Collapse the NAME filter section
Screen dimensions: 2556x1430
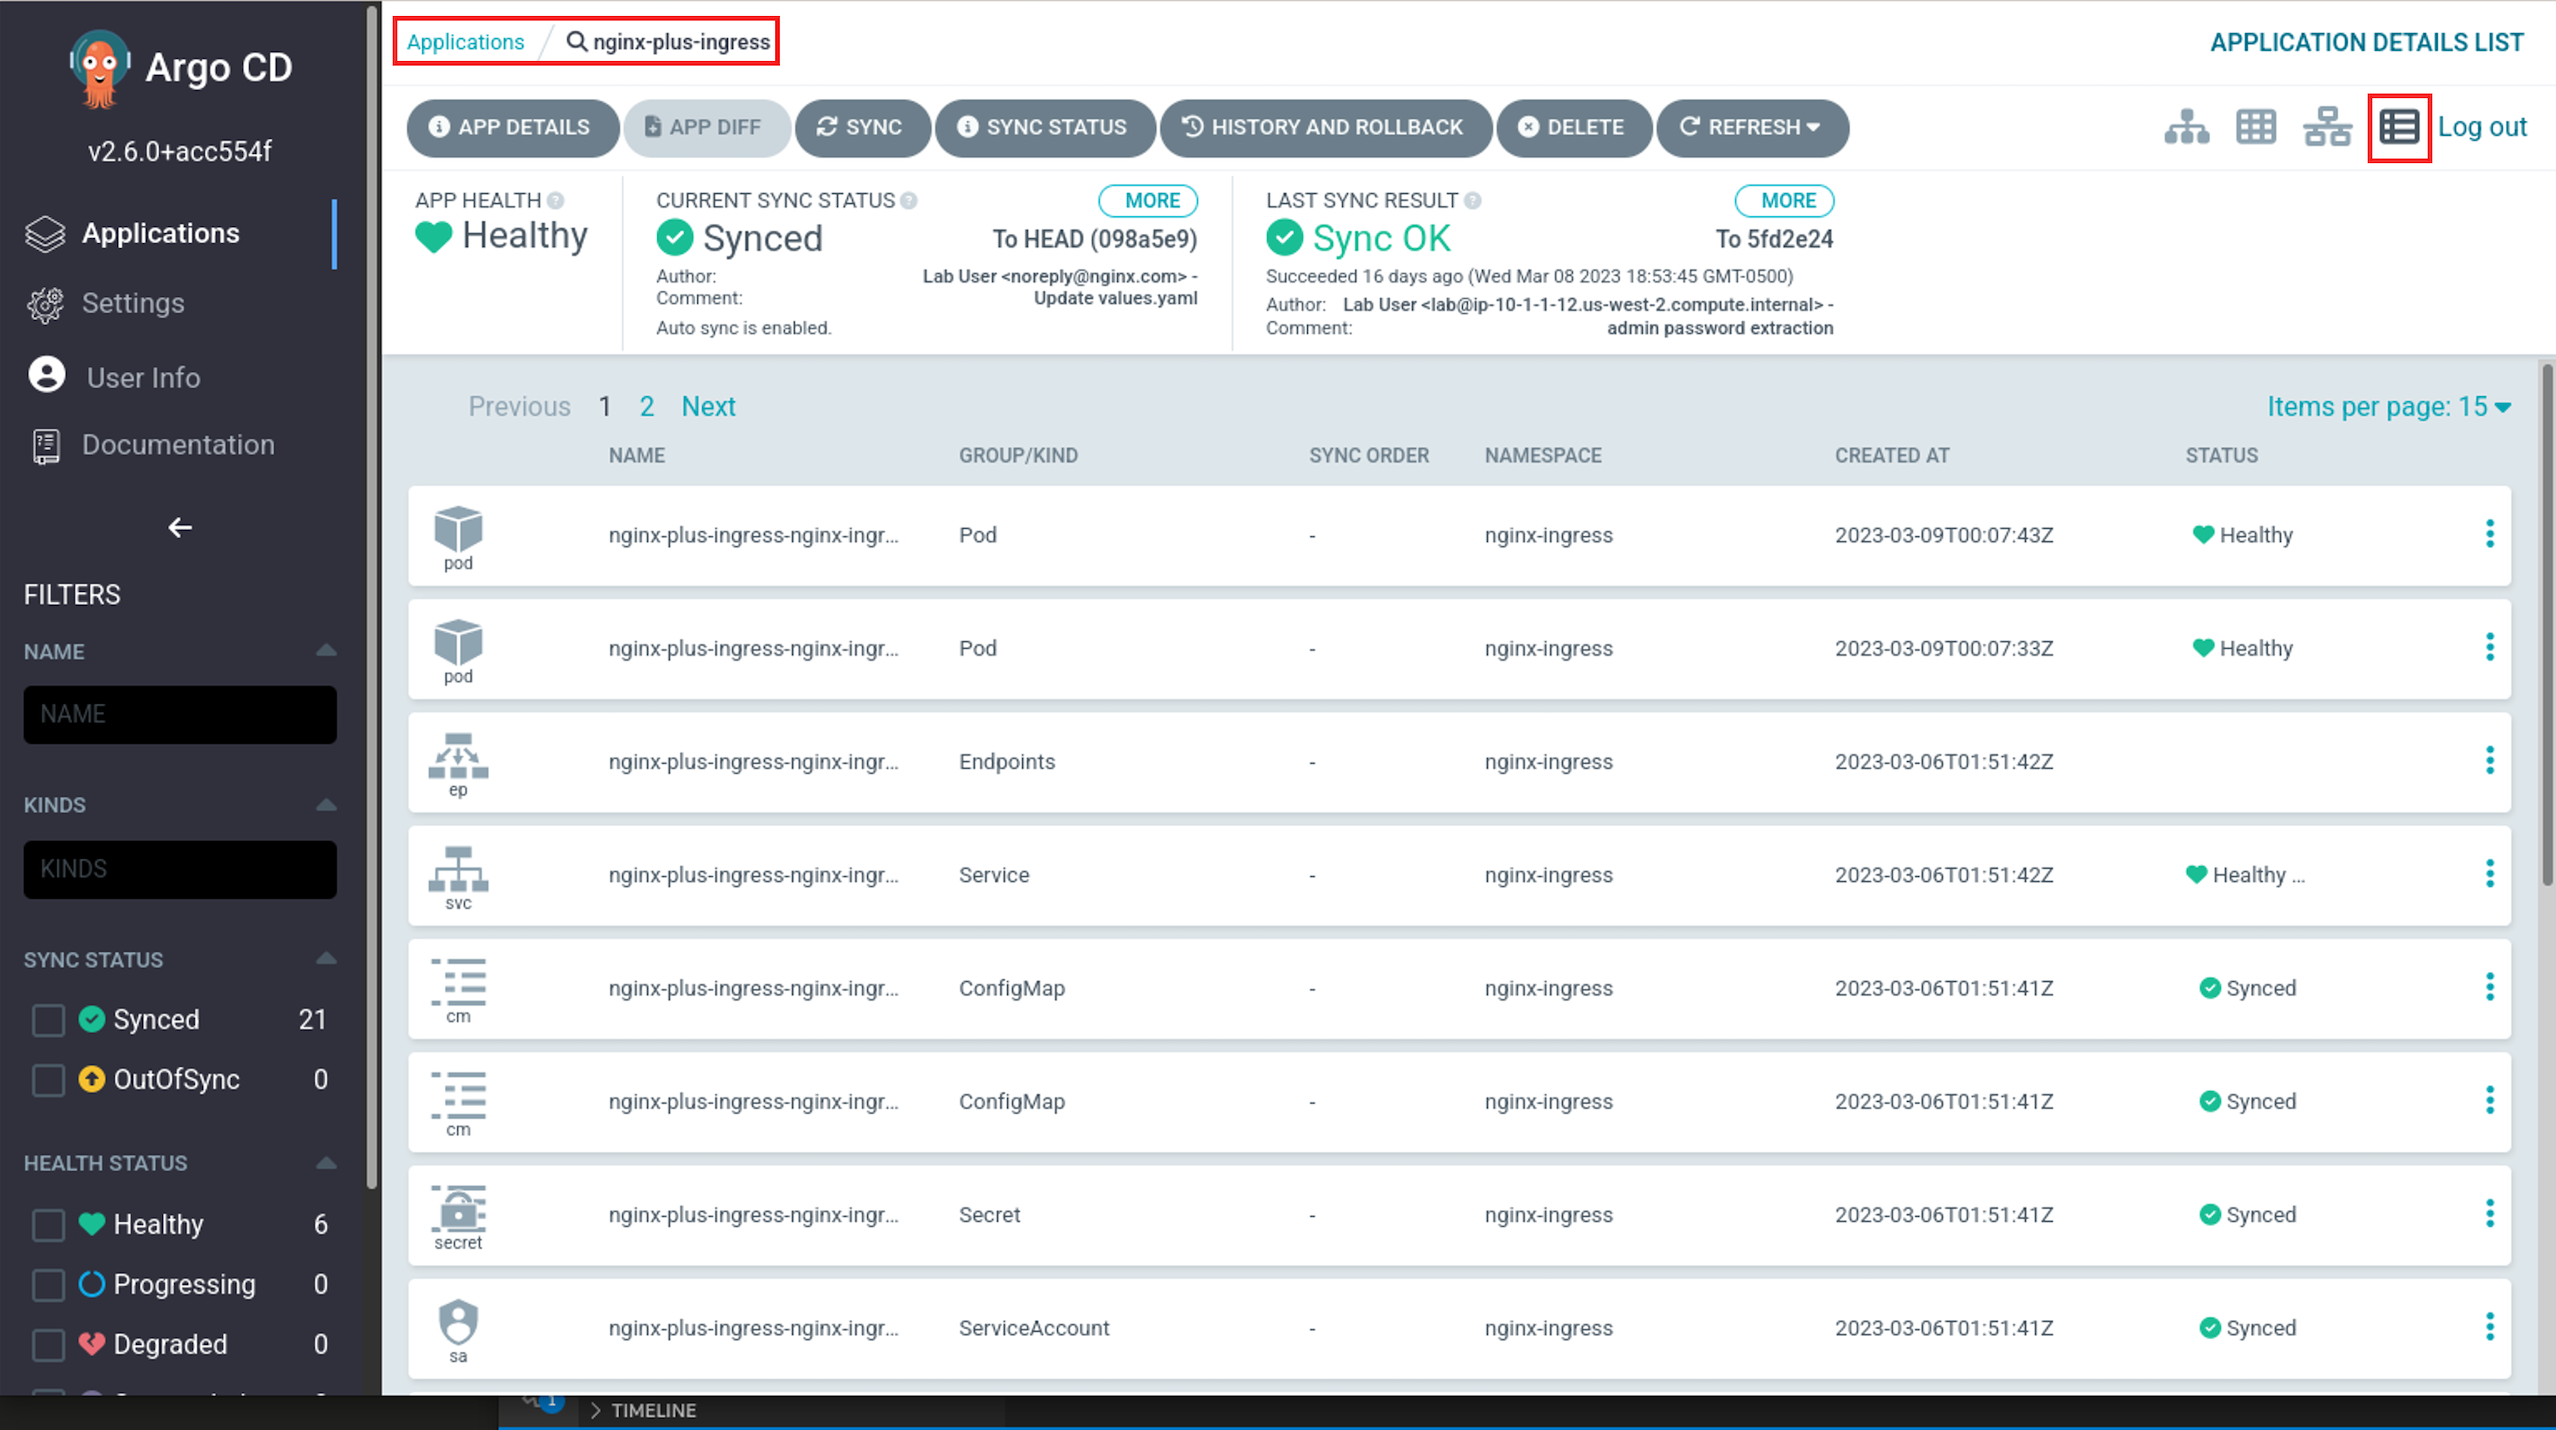326,651
